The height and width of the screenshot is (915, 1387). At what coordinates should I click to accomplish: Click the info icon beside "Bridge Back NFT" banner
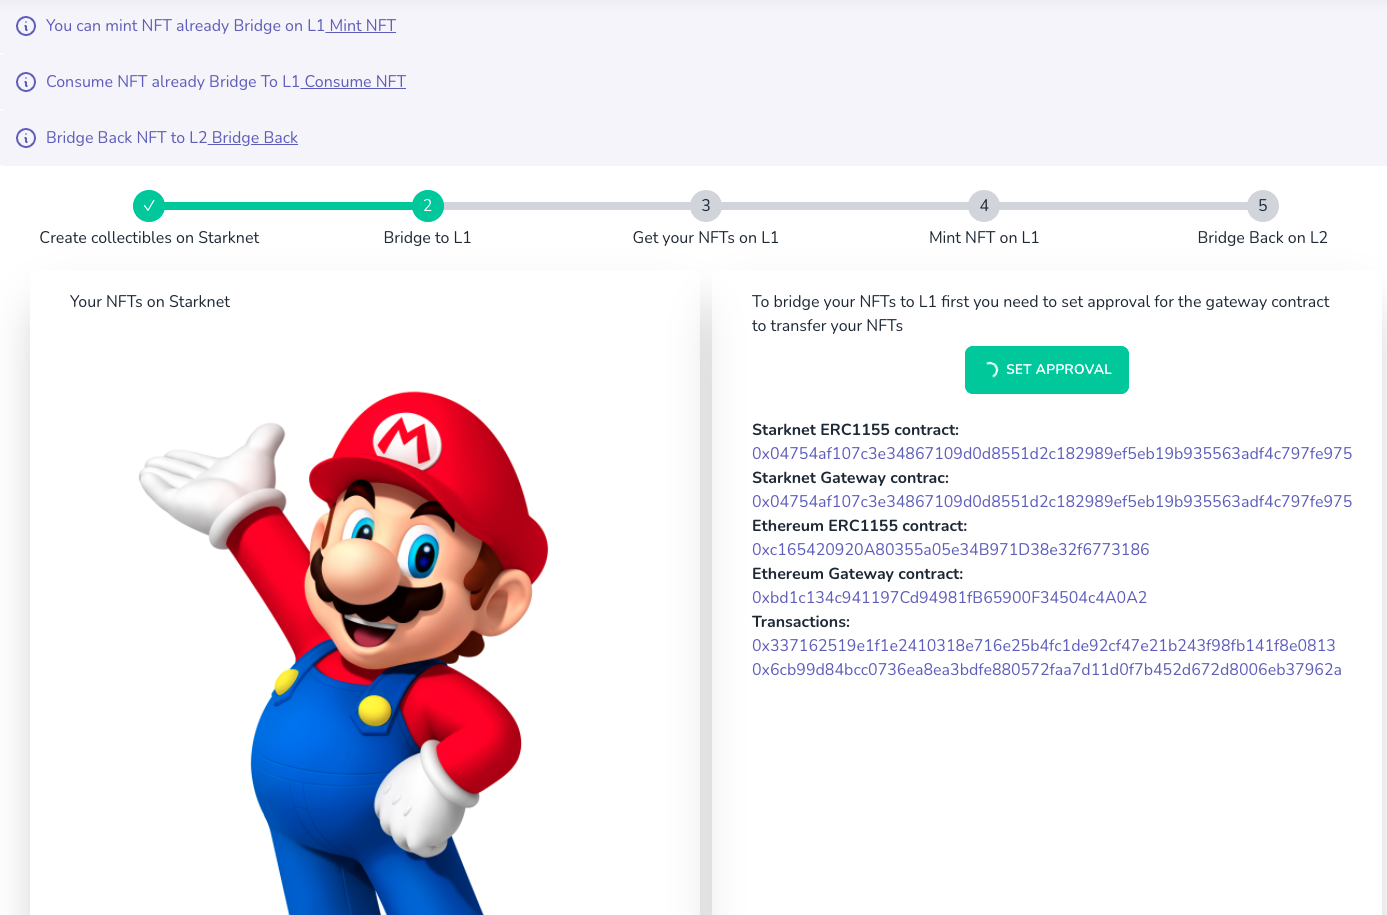[x=25, y=137]
